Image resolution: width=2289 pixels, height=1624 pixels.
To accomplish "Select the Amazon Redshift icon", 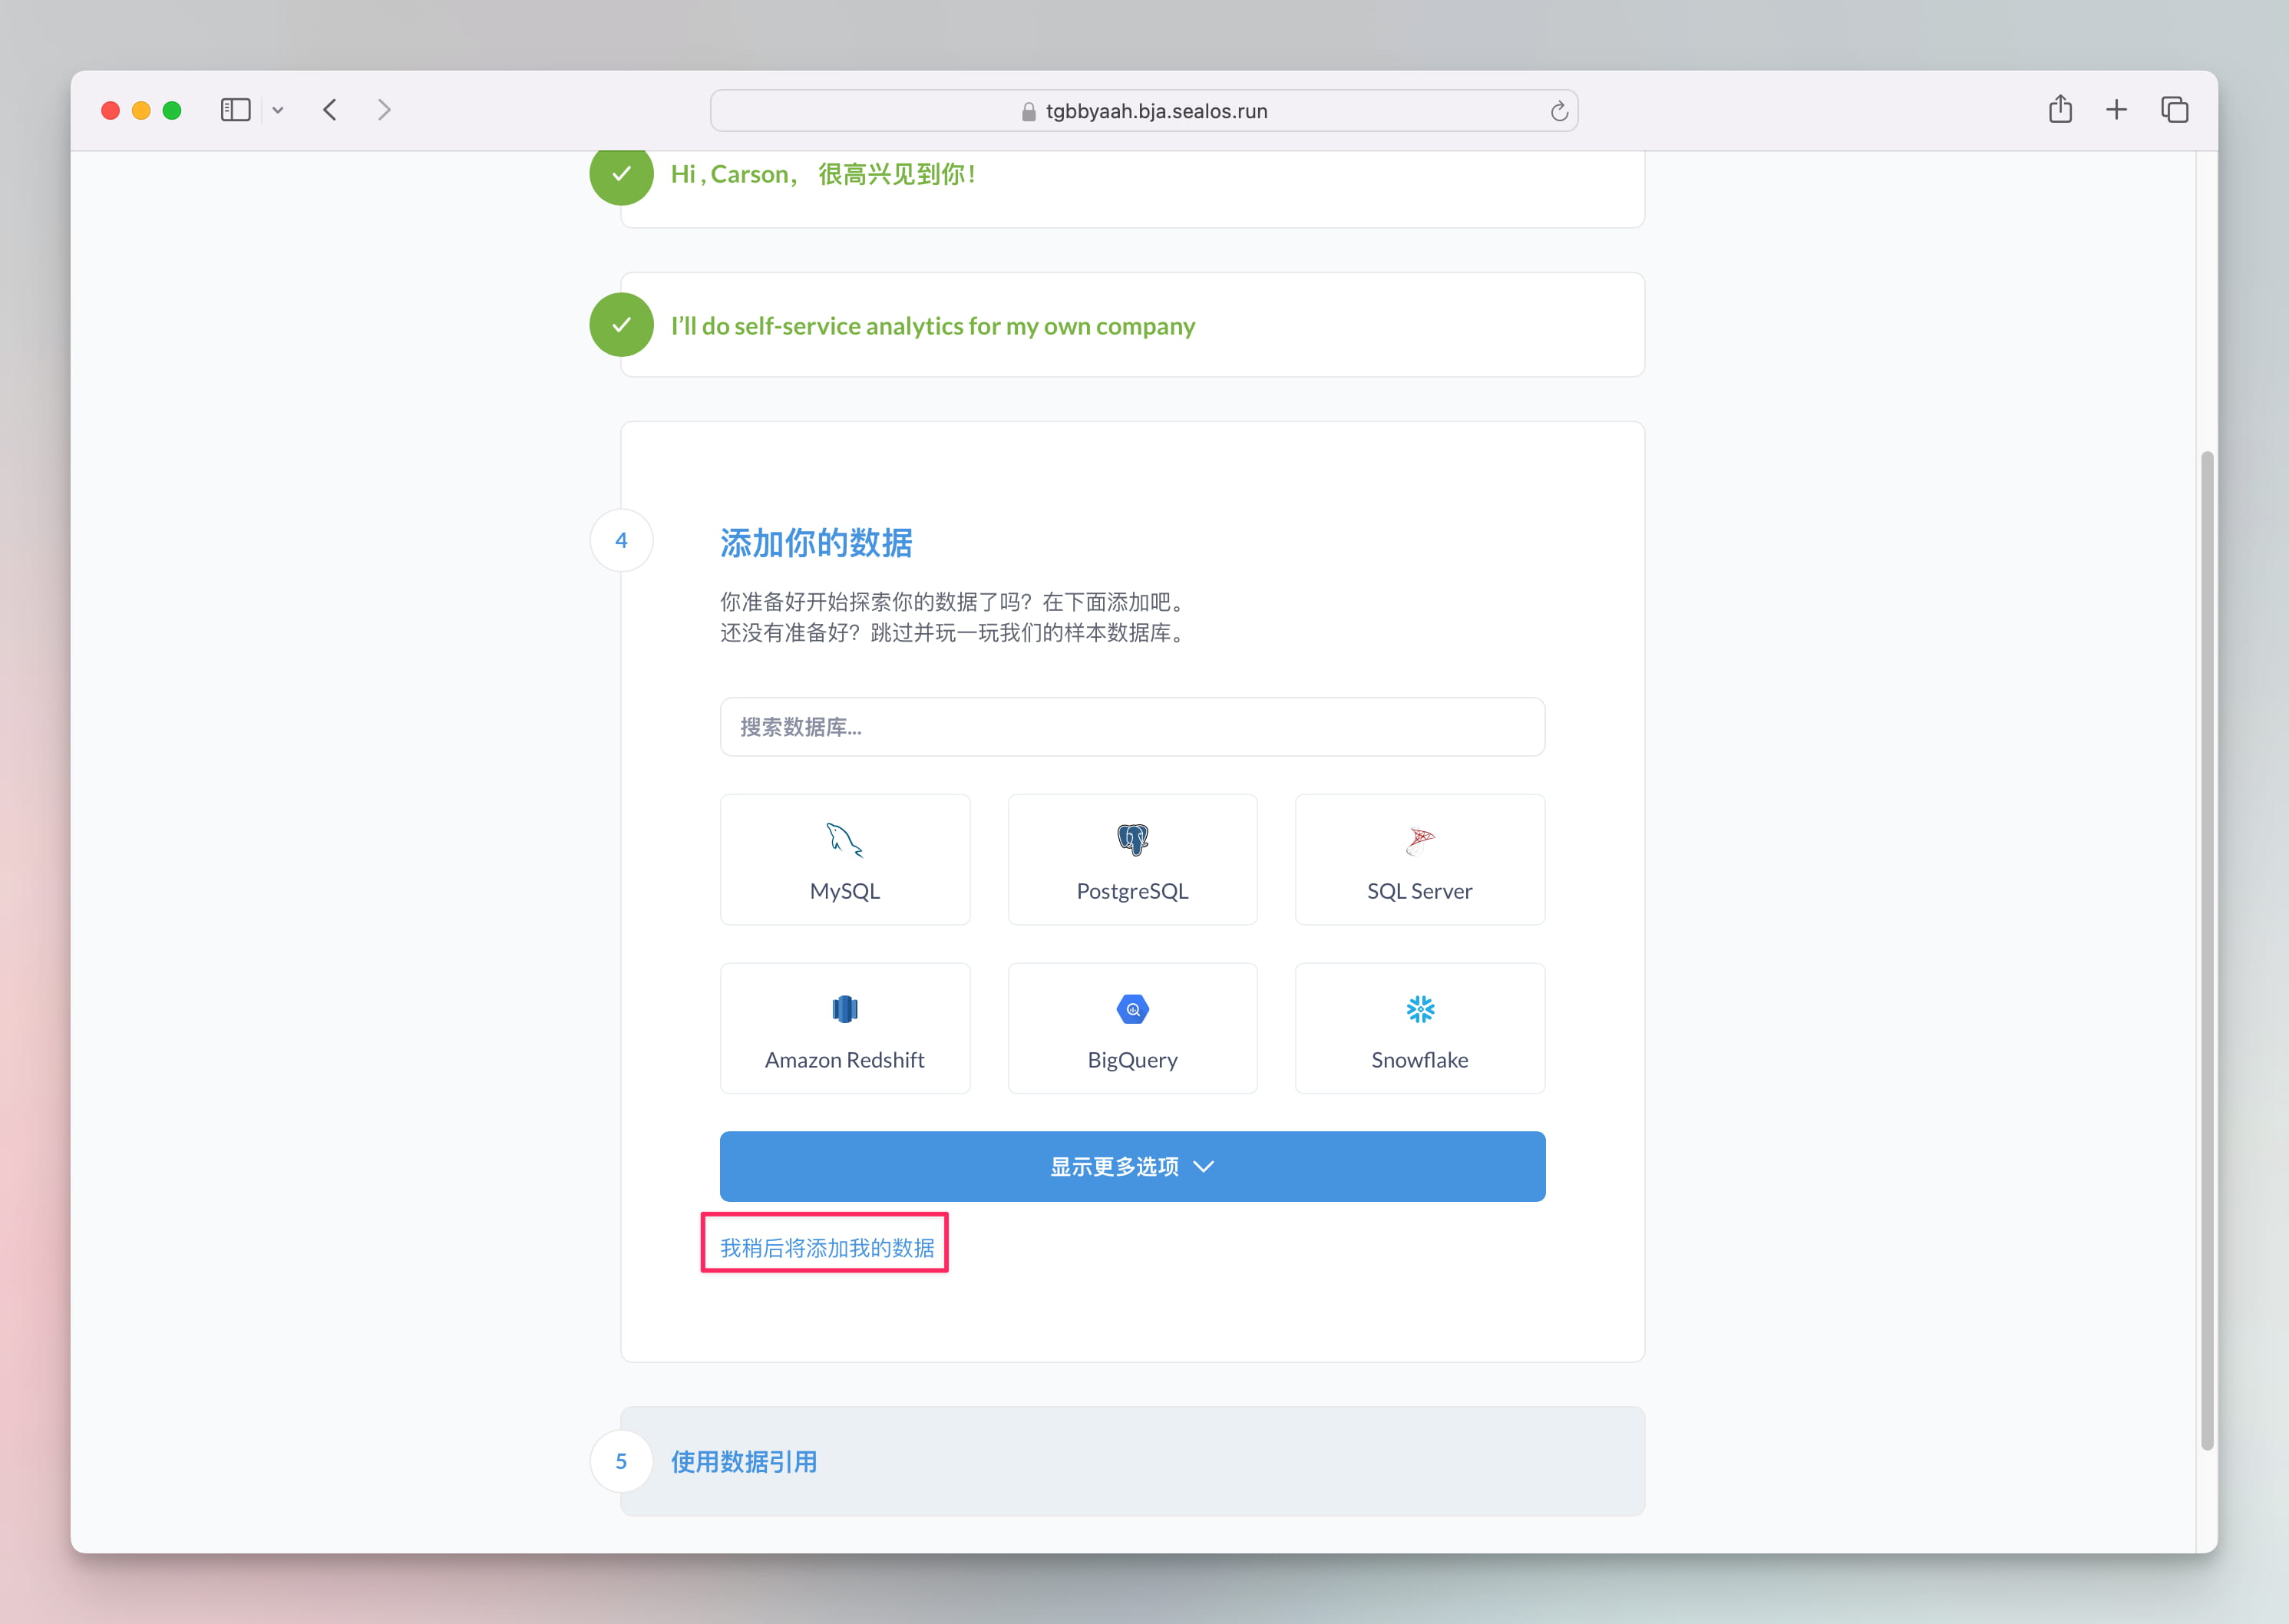I will pyautogui.click(x=844, y=1009).
